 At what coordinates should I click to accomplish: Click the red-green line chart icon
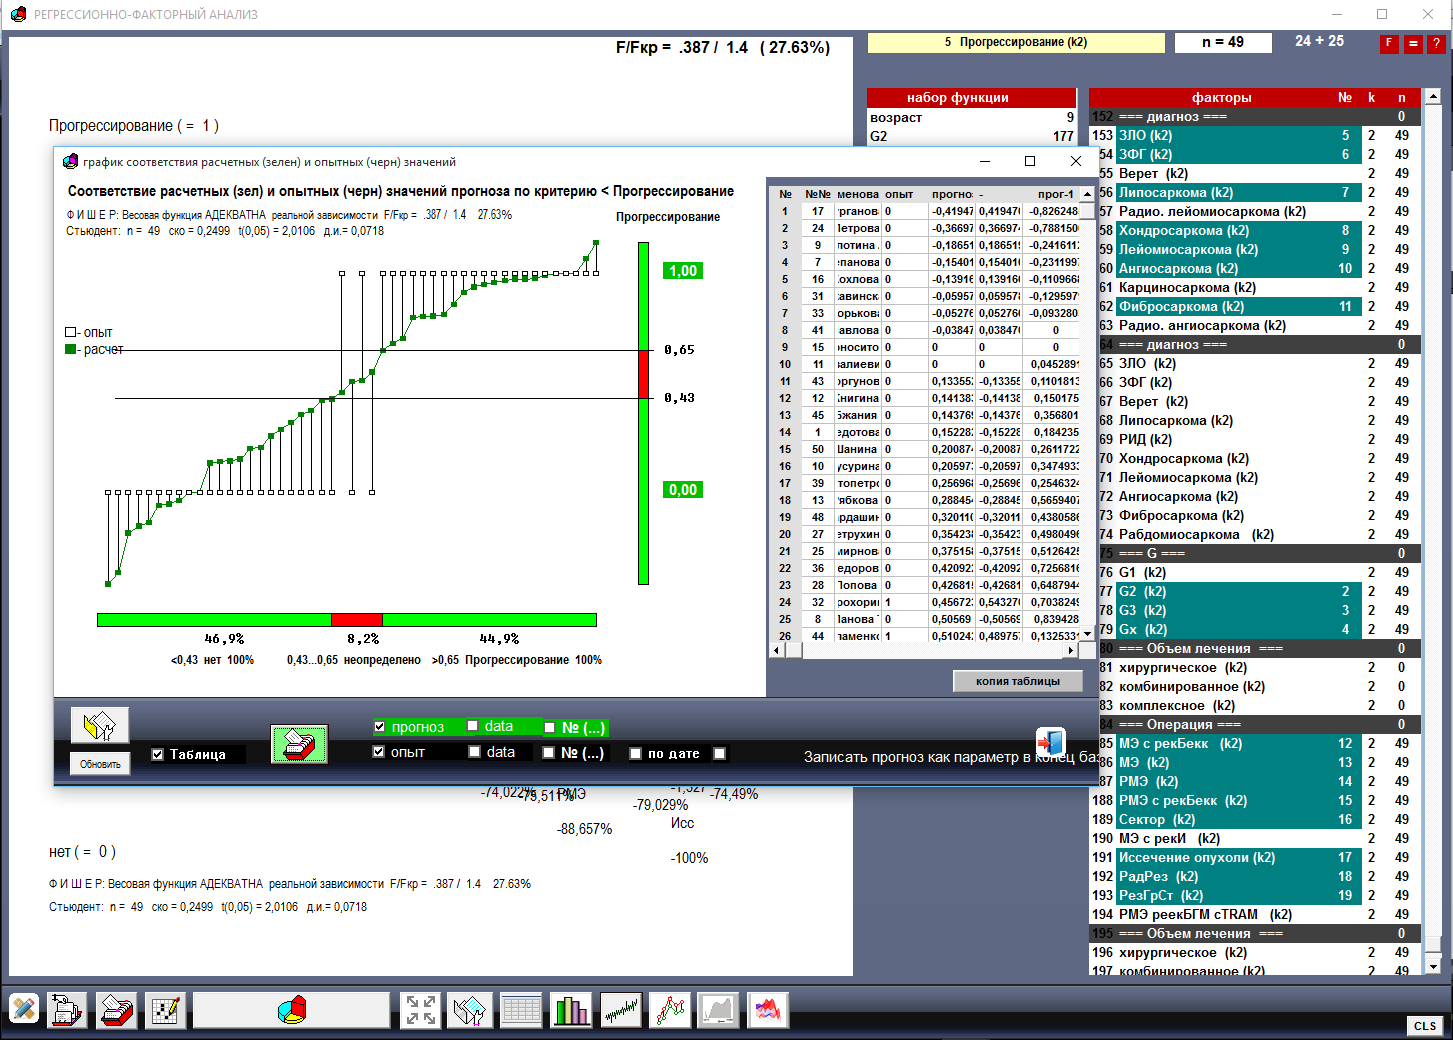pyautogui.click(x=670, y=1010)
